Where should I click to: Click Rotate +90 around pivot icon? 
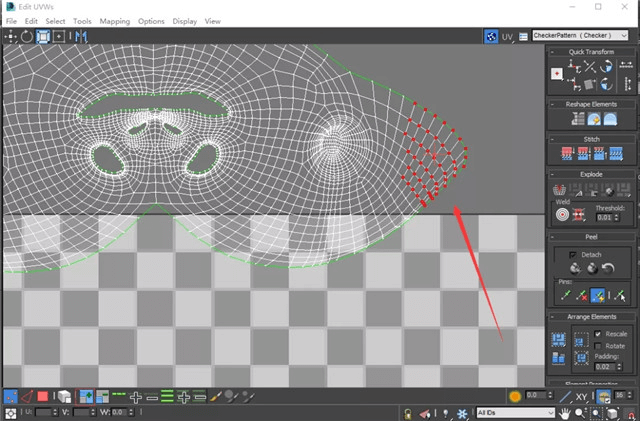click(607, 66)
